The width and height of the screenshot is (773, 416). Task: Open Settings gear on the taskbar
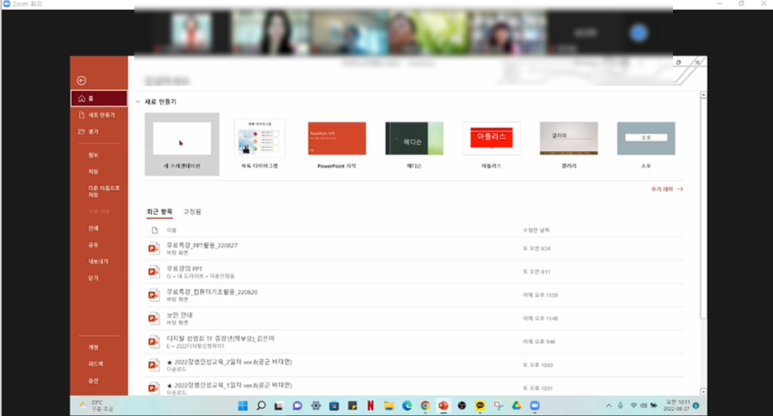tap(316, 406)
